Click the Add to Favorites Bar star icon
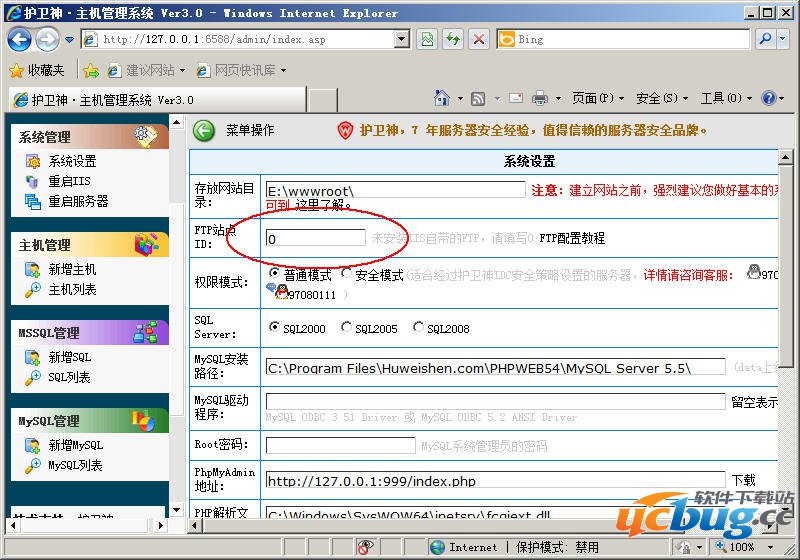 [91, 70]
